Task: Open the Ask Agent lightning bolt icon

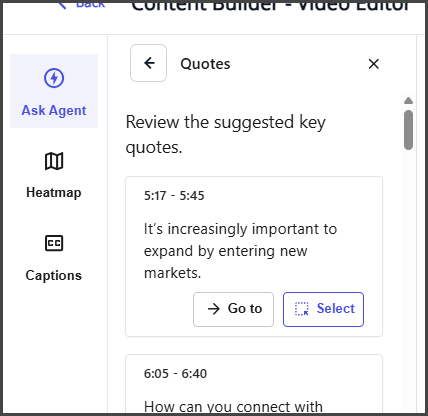Action: pos(54,78)
